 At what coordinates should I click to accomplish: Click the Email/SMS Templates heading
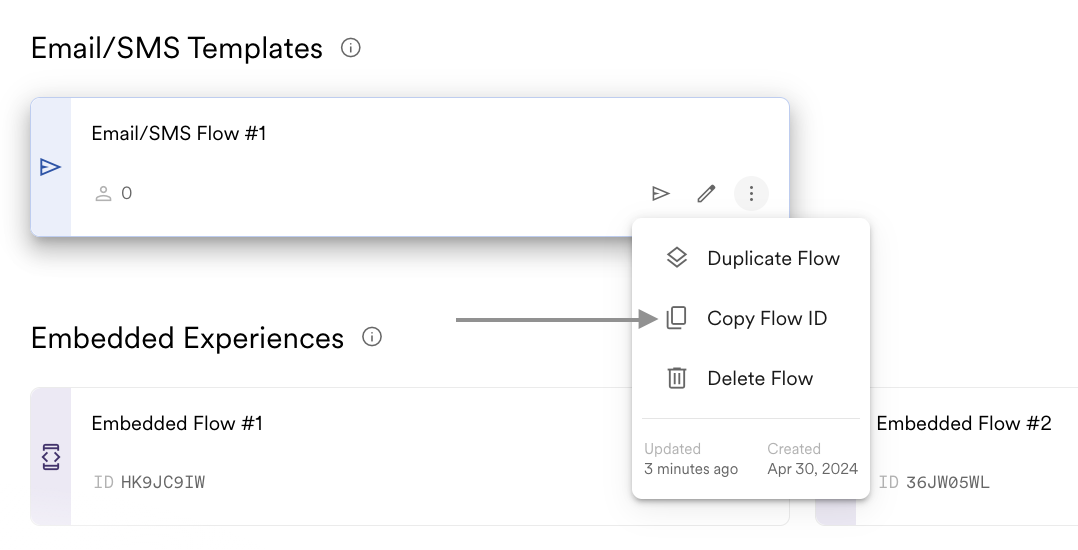(177, 48)
